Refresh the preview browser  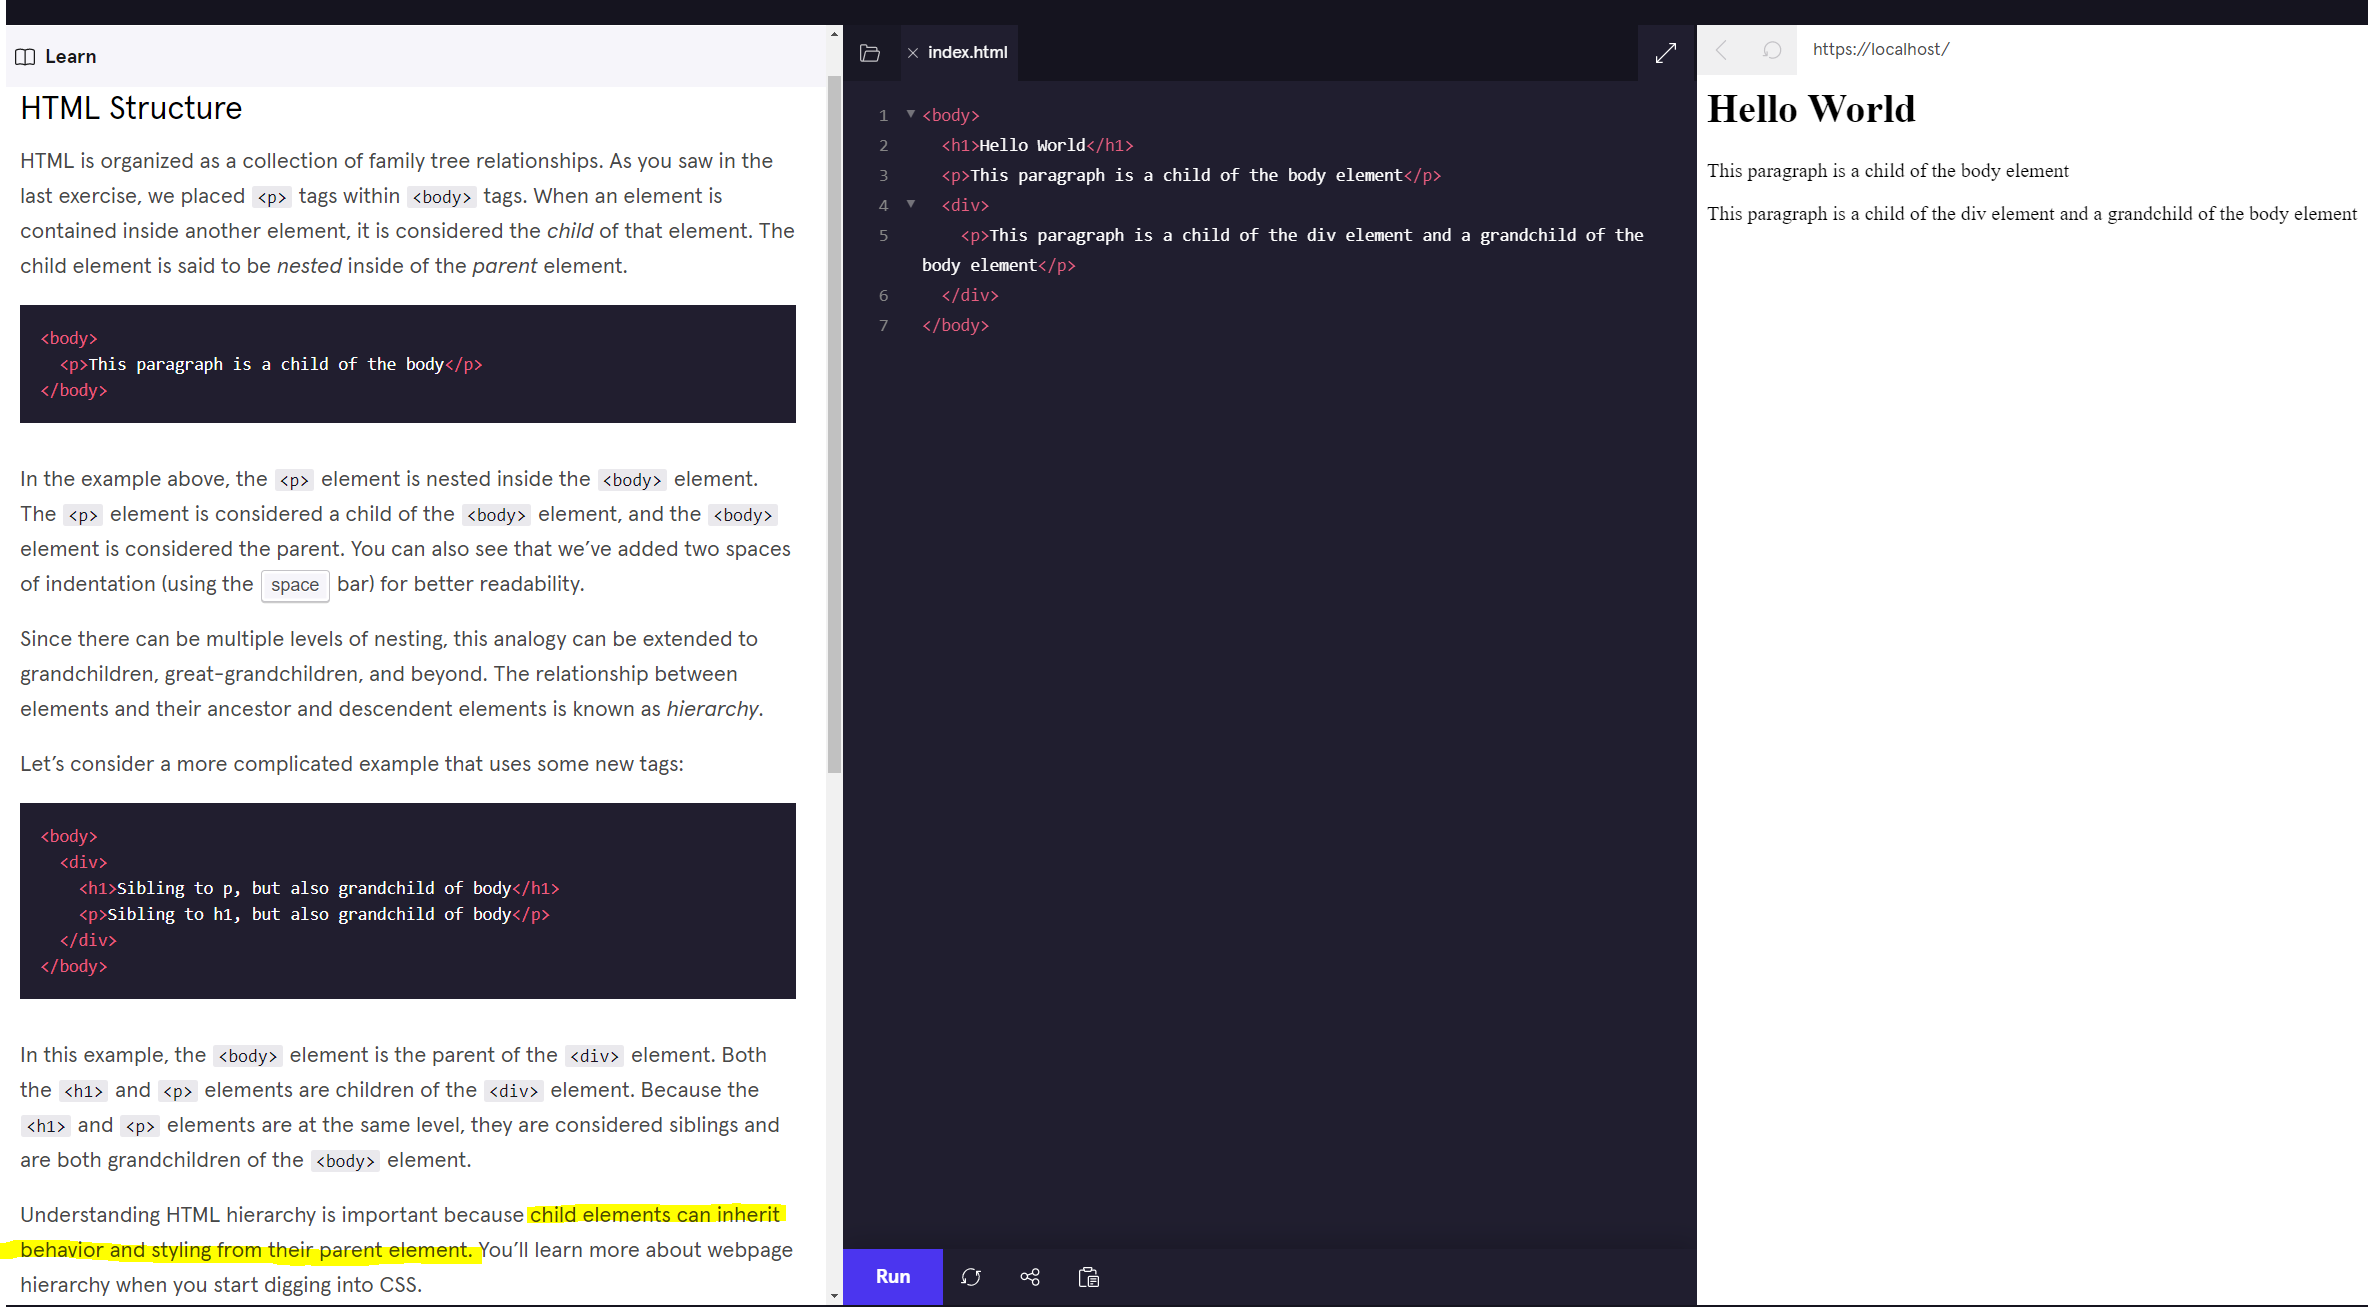1771,50
